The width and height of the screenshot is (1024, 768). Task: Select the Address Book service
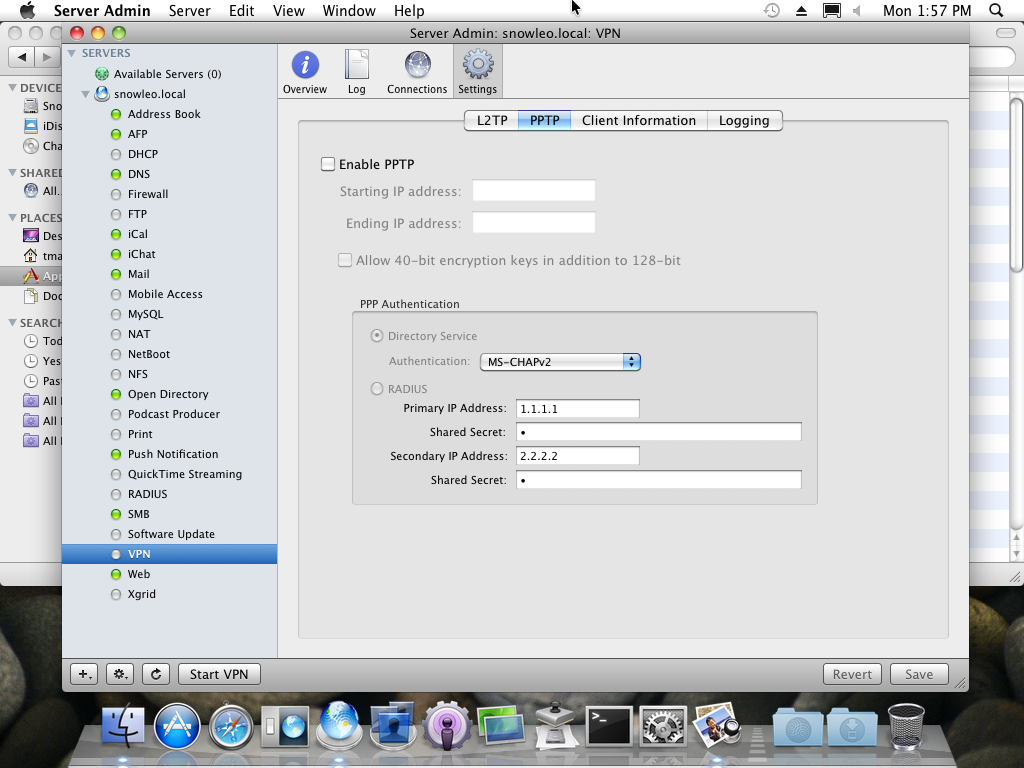pyautogui.click(x=164, y=114)
